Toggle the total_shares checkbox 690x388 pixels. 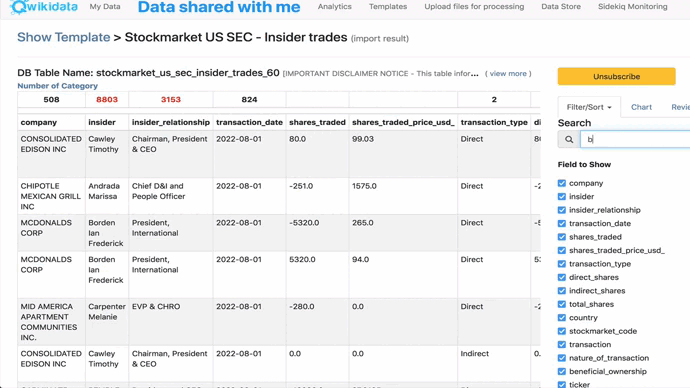[x=562, y=304]
